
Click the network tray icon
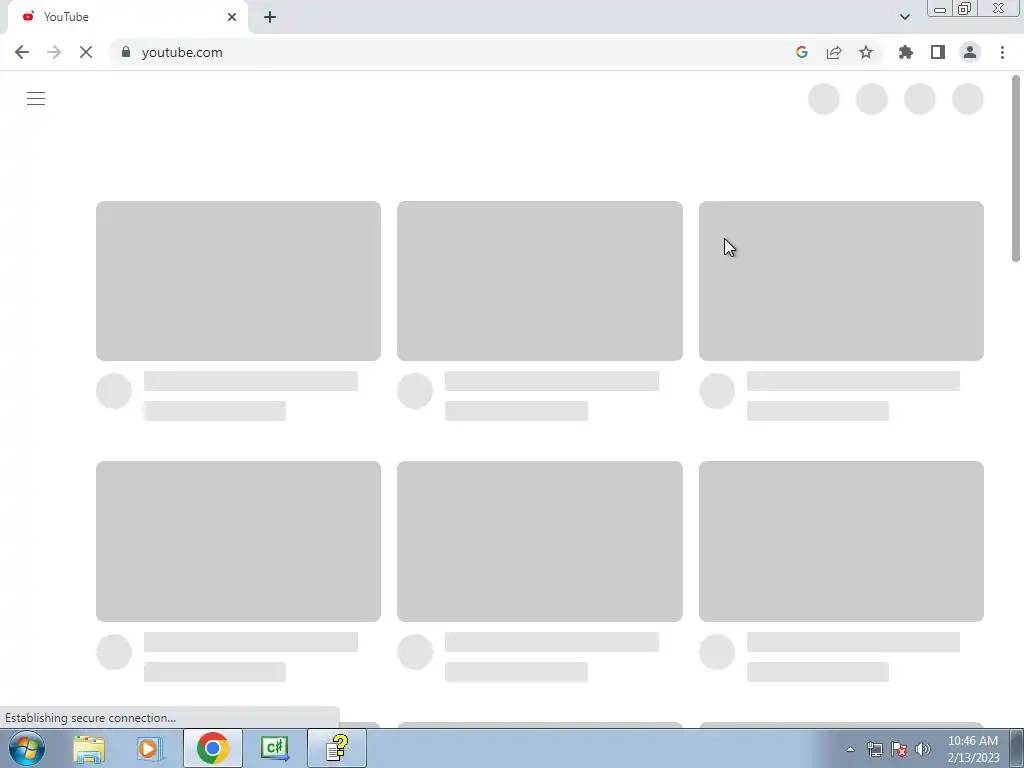coord(874,749)
